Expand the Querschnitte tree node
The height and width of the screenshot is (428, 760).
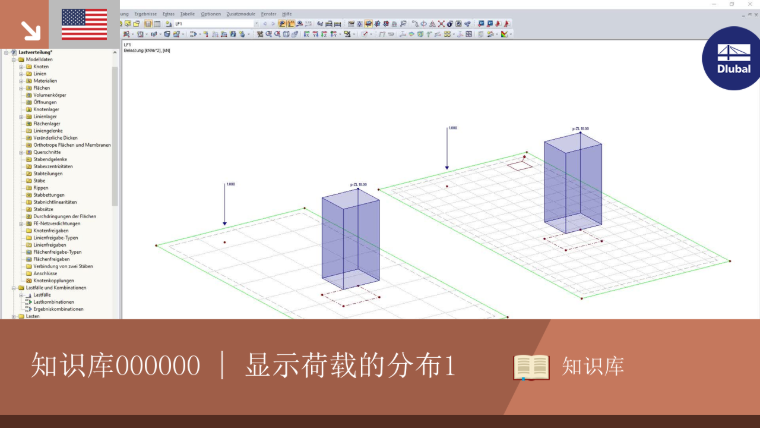click(x=21, y=152)
